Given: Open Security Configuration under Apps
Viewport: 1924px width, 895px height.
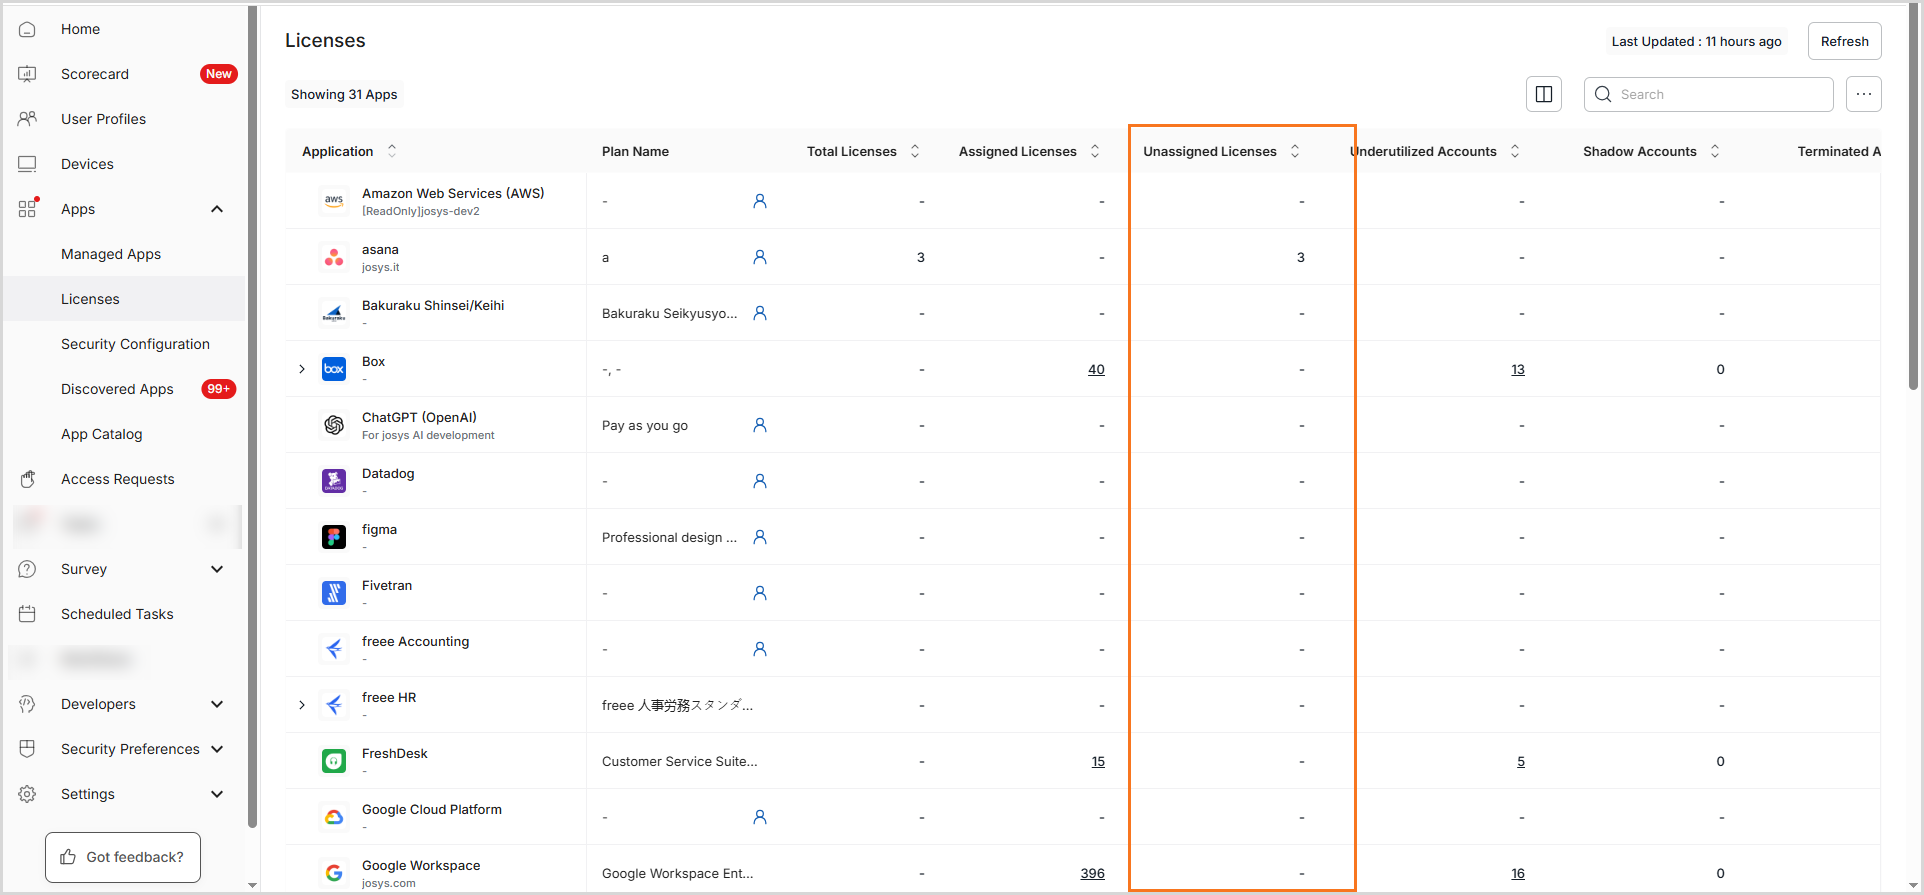Looking at the screenshot, I should (x=135, y=344).
